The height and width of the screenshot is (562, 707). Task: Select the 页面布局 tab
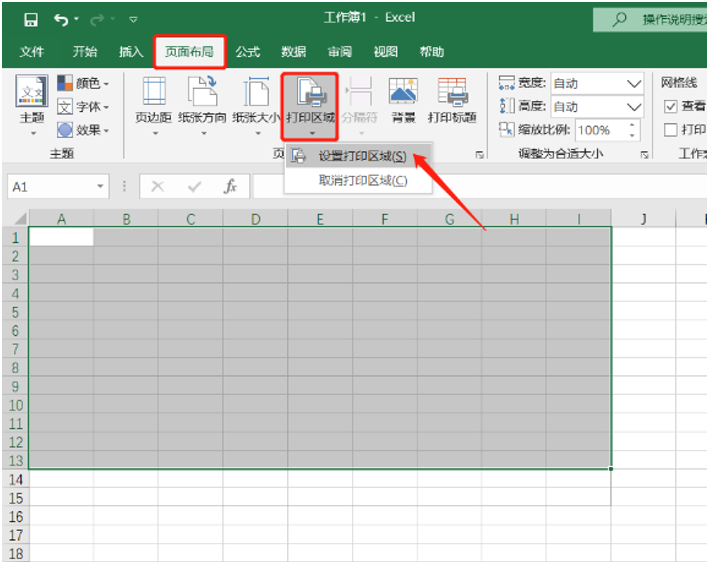pyautogui.click(x=189, y=51)
